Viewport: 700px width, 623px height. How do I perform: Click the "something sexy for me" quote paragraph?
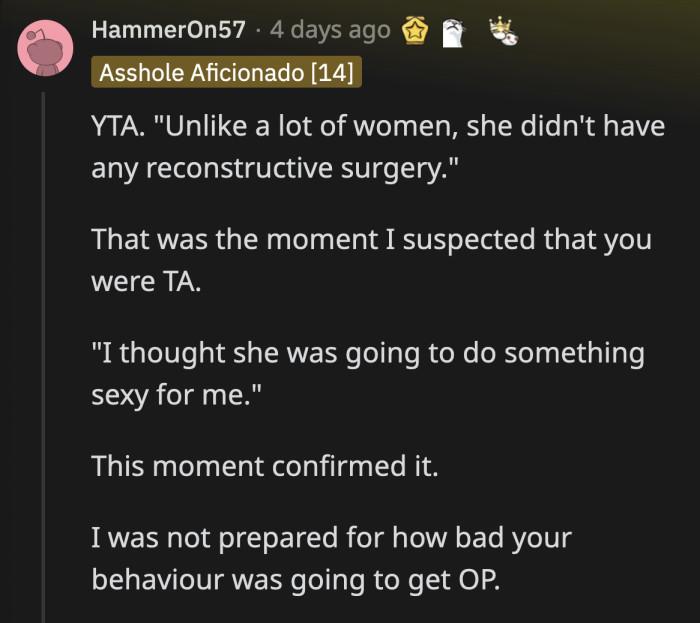click(368, 372)
